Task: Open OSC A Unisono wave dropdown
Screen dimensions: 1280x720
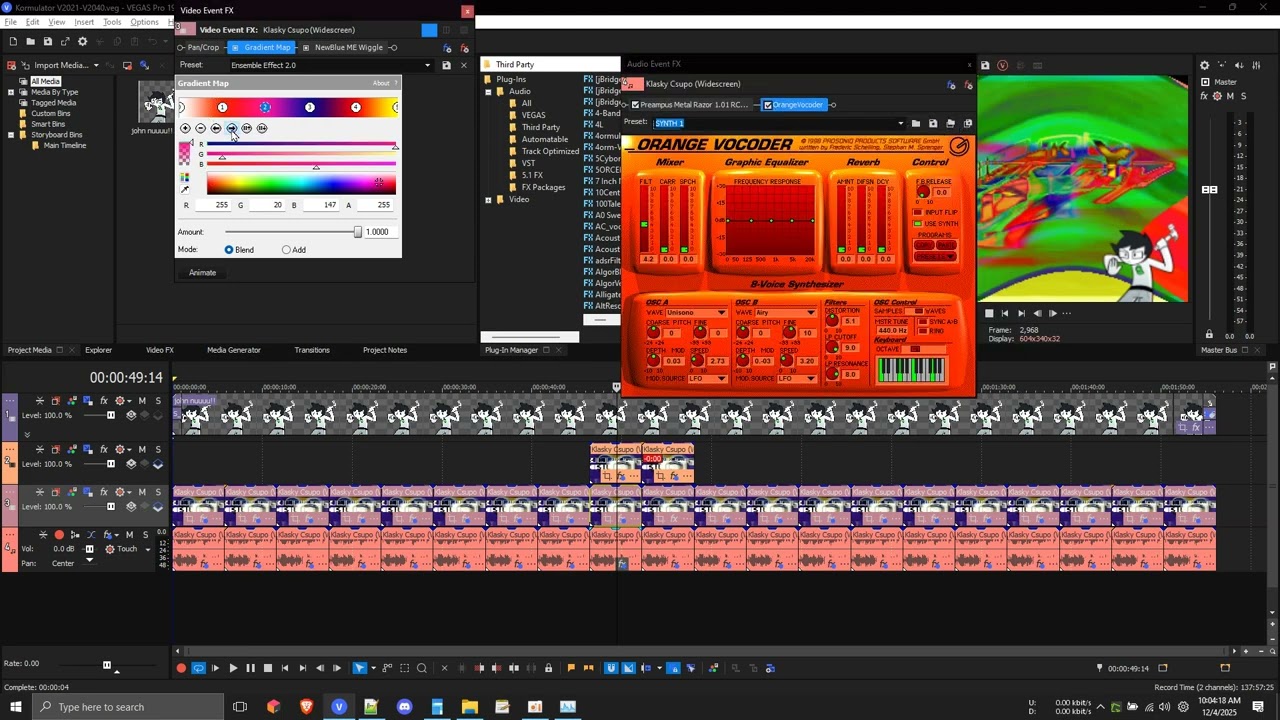Action: pos(721,313)
